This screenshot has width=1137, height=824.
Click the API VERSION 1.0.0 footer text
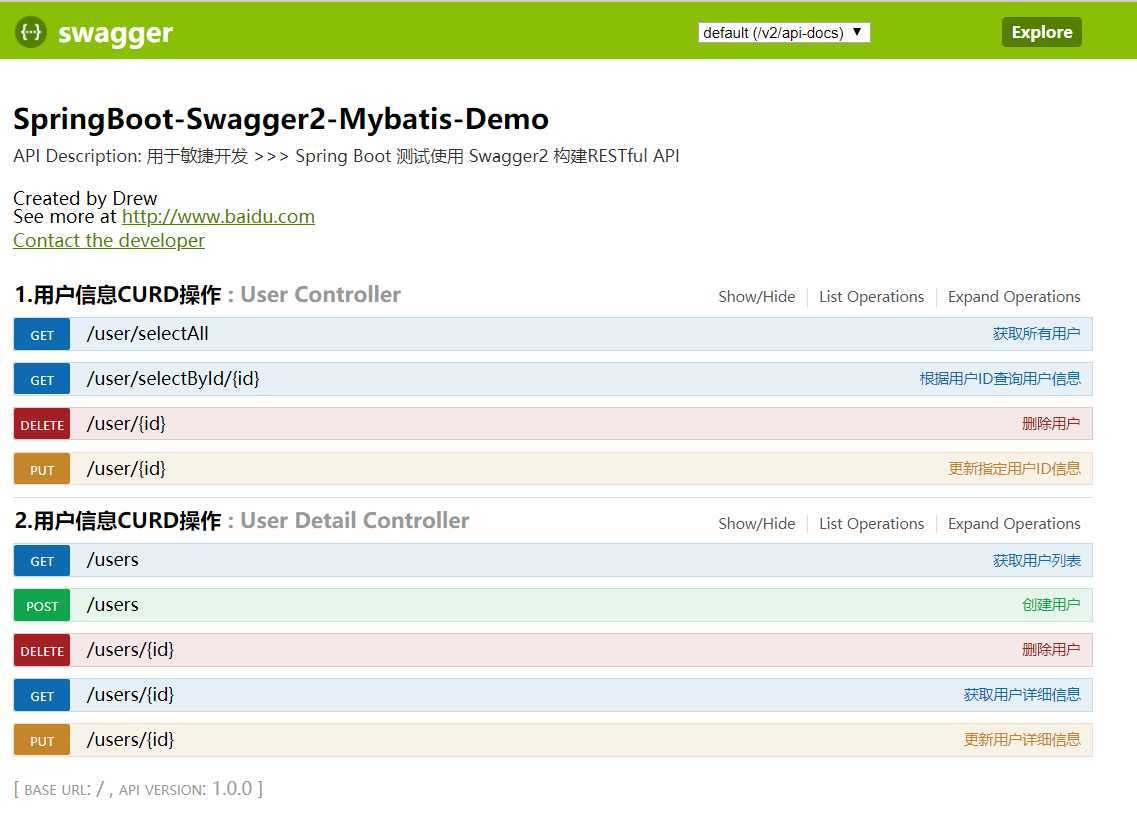tap(186, 788)
